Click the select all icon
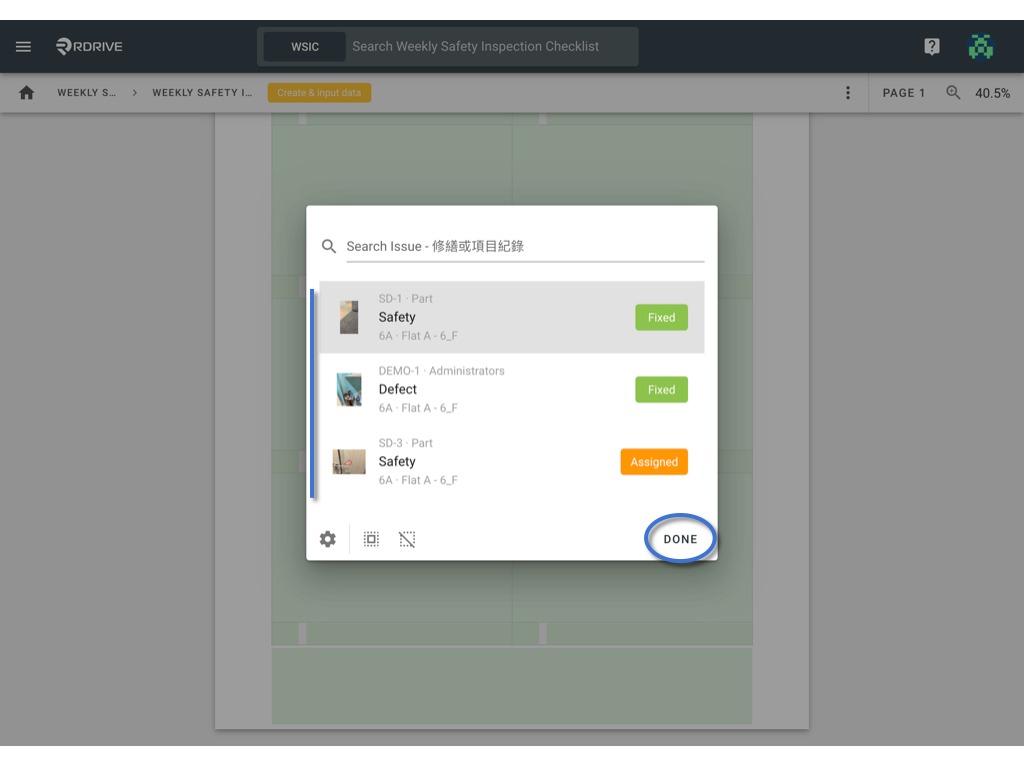The width and height of the screenshot is (1024, 768). [371, 539]
